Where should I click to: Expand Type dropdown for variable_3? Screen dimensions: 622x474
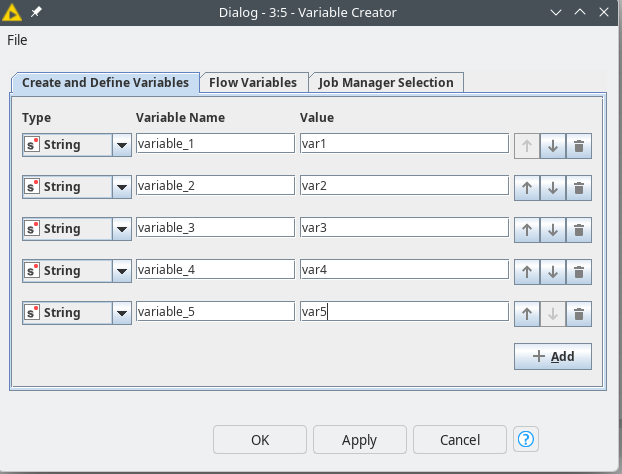coord(121,229)
